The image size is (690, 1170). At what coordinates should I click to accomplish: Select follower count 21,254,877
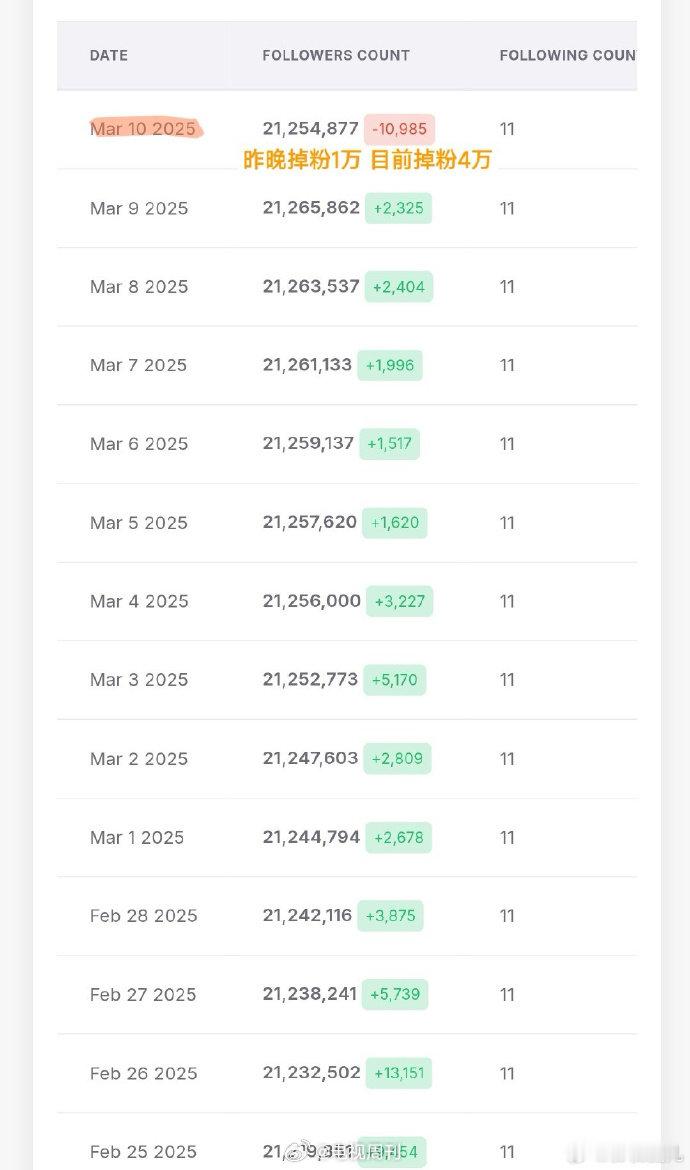point(310,128)
